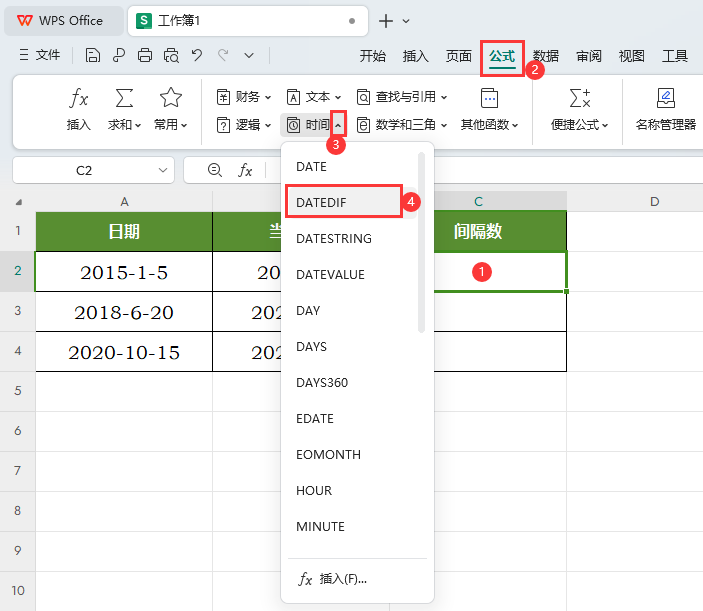
Task: Click the print preview icon
Action: (x=171, y=56)
